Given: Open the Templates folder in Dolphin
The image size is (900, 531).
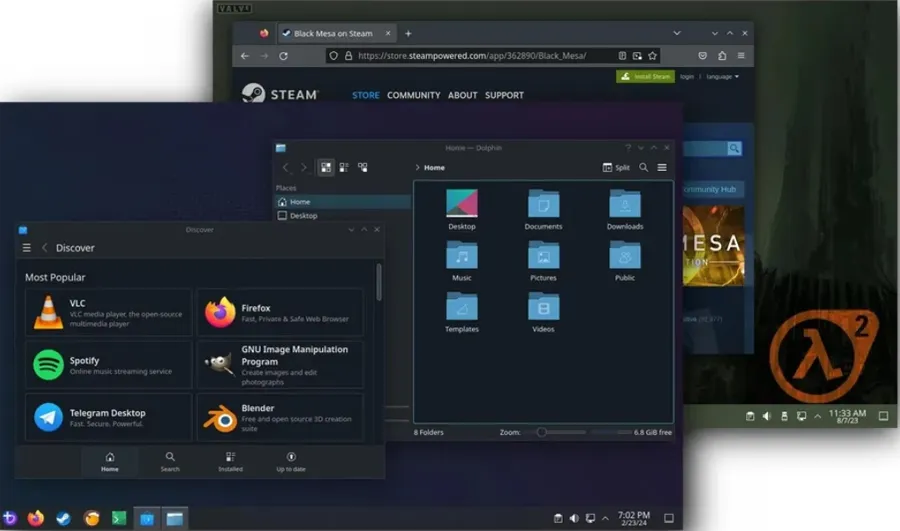Looking at the screenshot, I should click(x=461, y=312).
